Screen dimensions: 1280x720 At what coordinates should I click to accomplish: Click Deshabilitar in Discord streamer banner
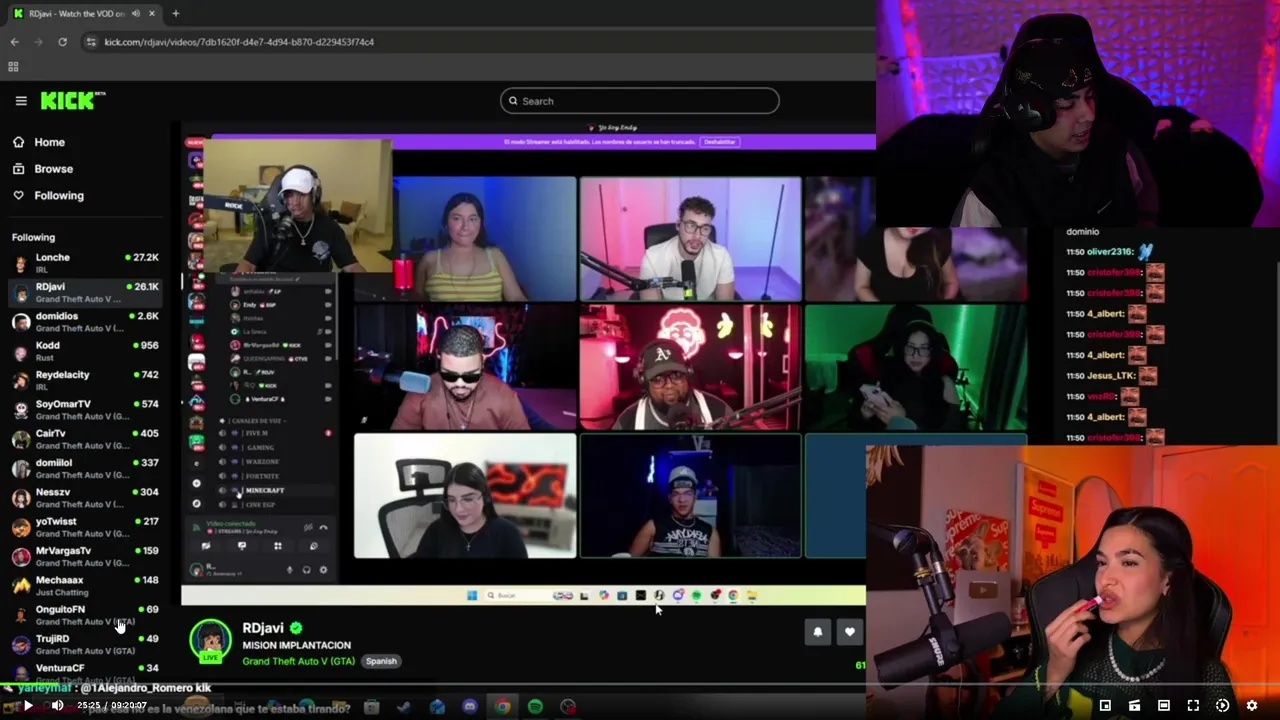[x=719, y=142]
